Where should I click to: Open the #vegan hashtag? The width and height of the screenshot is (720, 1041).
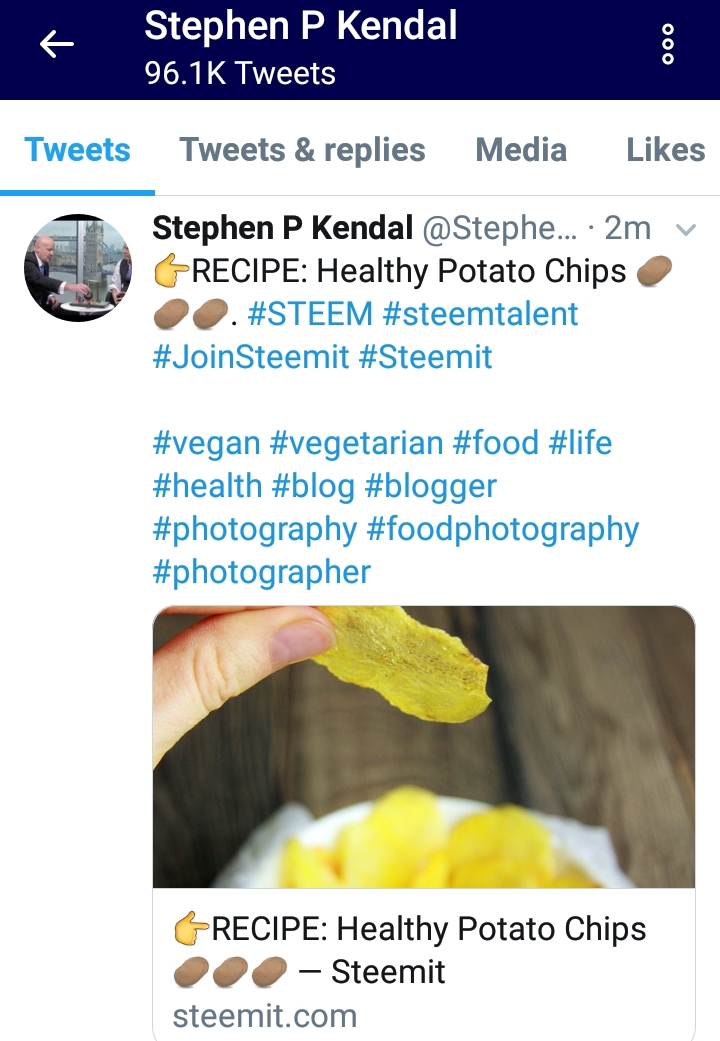point(207,443)
